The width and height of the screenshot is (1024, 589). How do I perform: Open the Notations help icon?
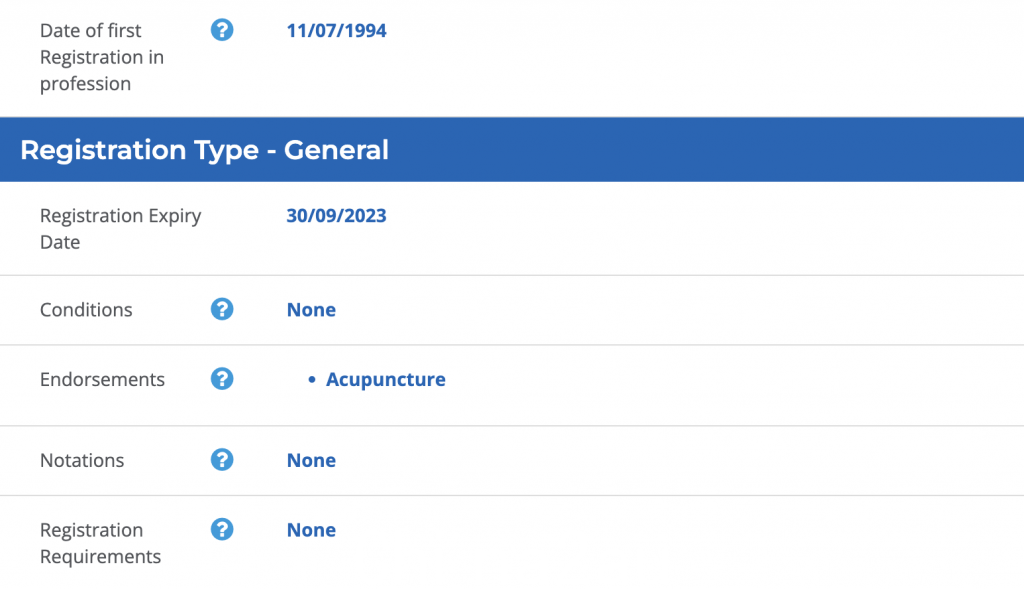click(222, 460)
